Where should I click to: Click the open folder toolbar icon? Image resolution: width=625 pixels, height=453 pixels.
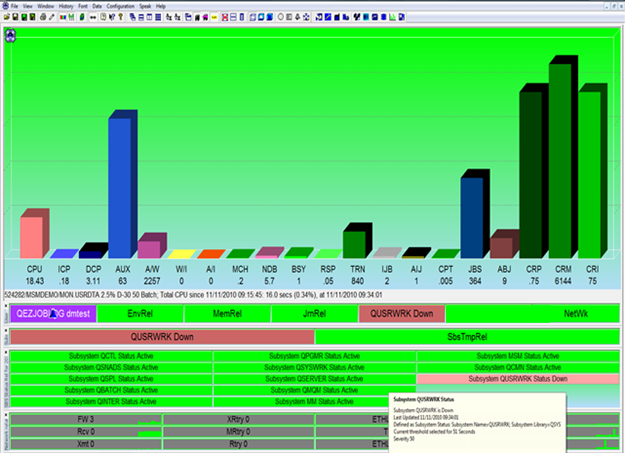(6, 16)
